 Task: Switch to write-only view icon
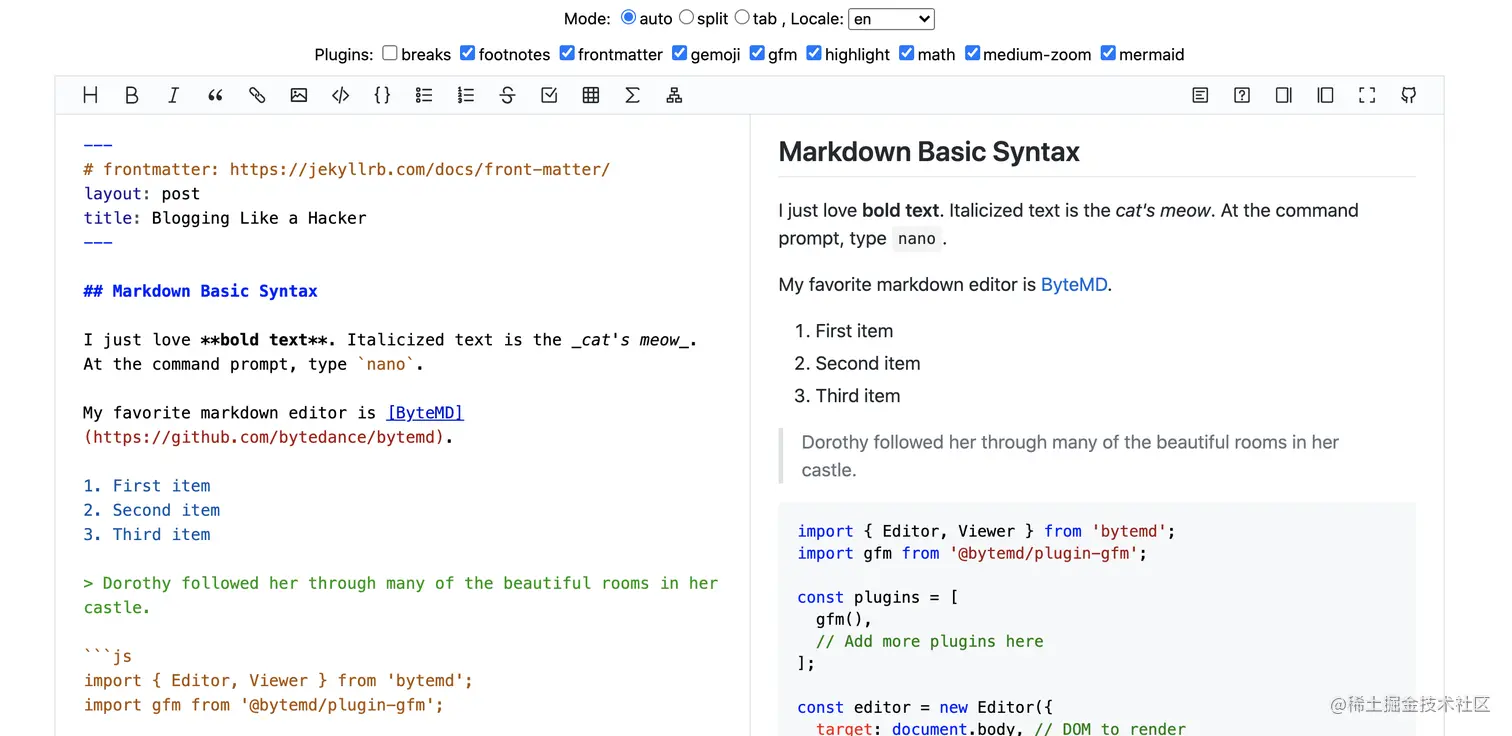1284,95
